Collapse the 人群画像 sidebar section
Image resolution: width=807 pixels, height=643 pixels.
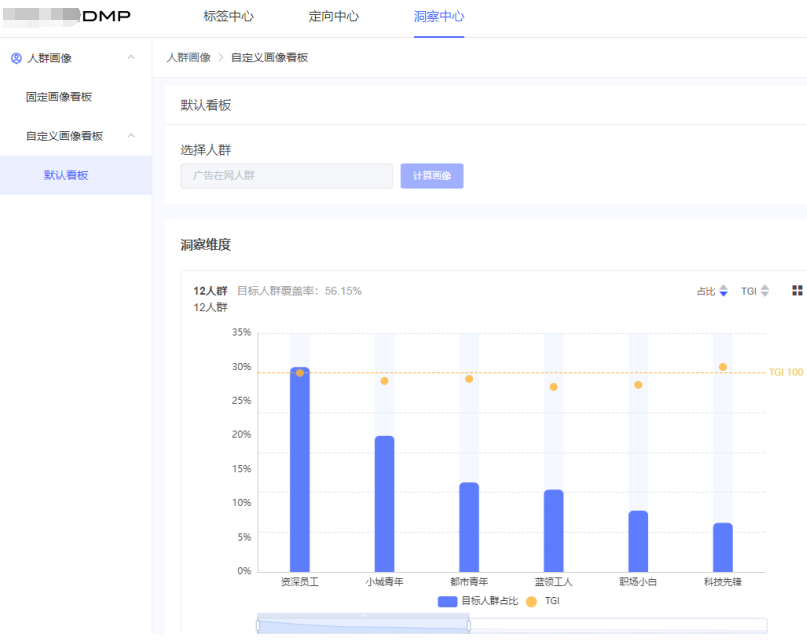131,58
